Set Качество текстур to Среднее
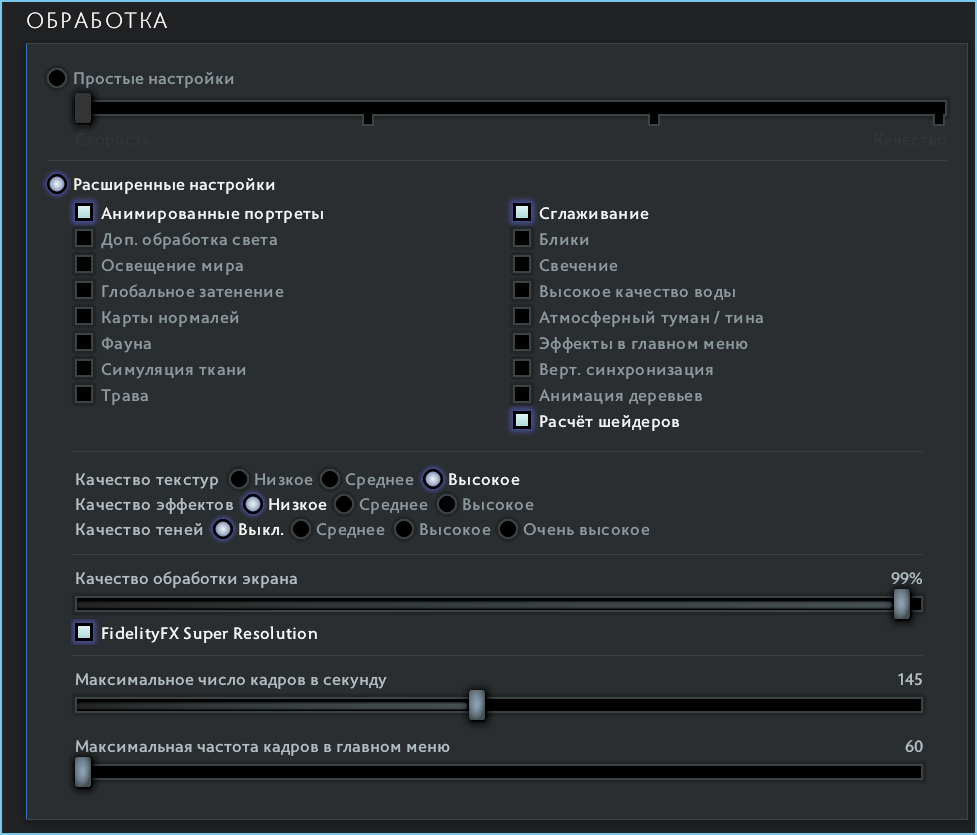This screenshot has width=977, height=835. click(330, 479)
